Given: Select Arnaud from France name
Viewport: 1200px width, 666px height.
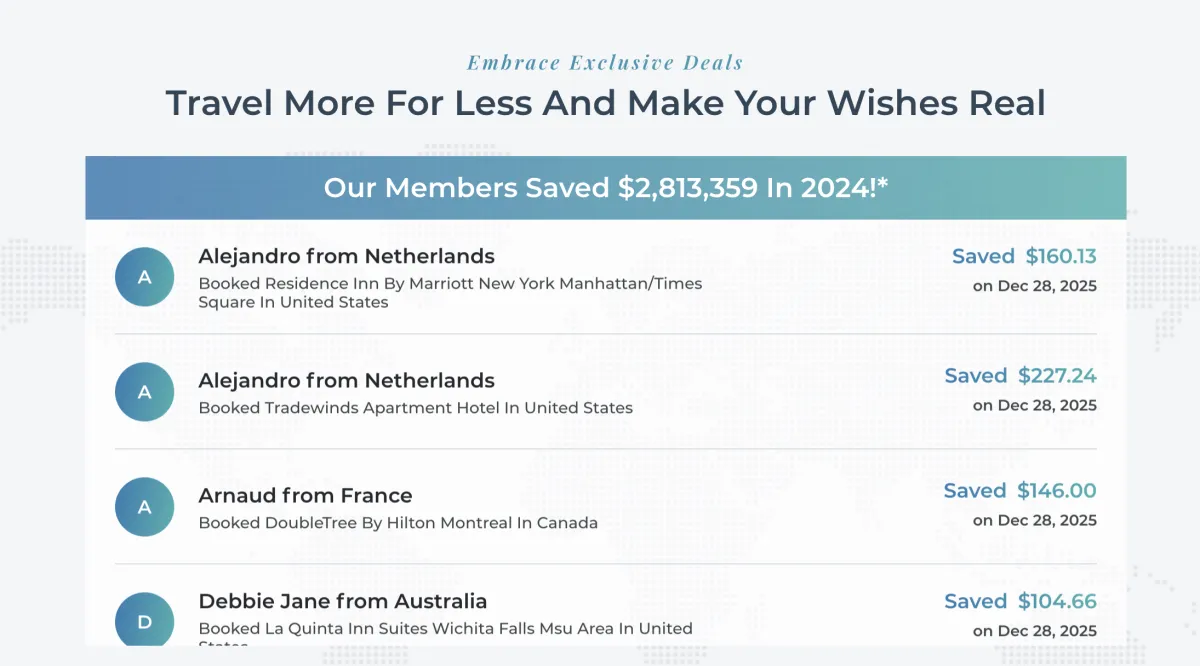Looking at the screenshot, I should pos(305,496).
